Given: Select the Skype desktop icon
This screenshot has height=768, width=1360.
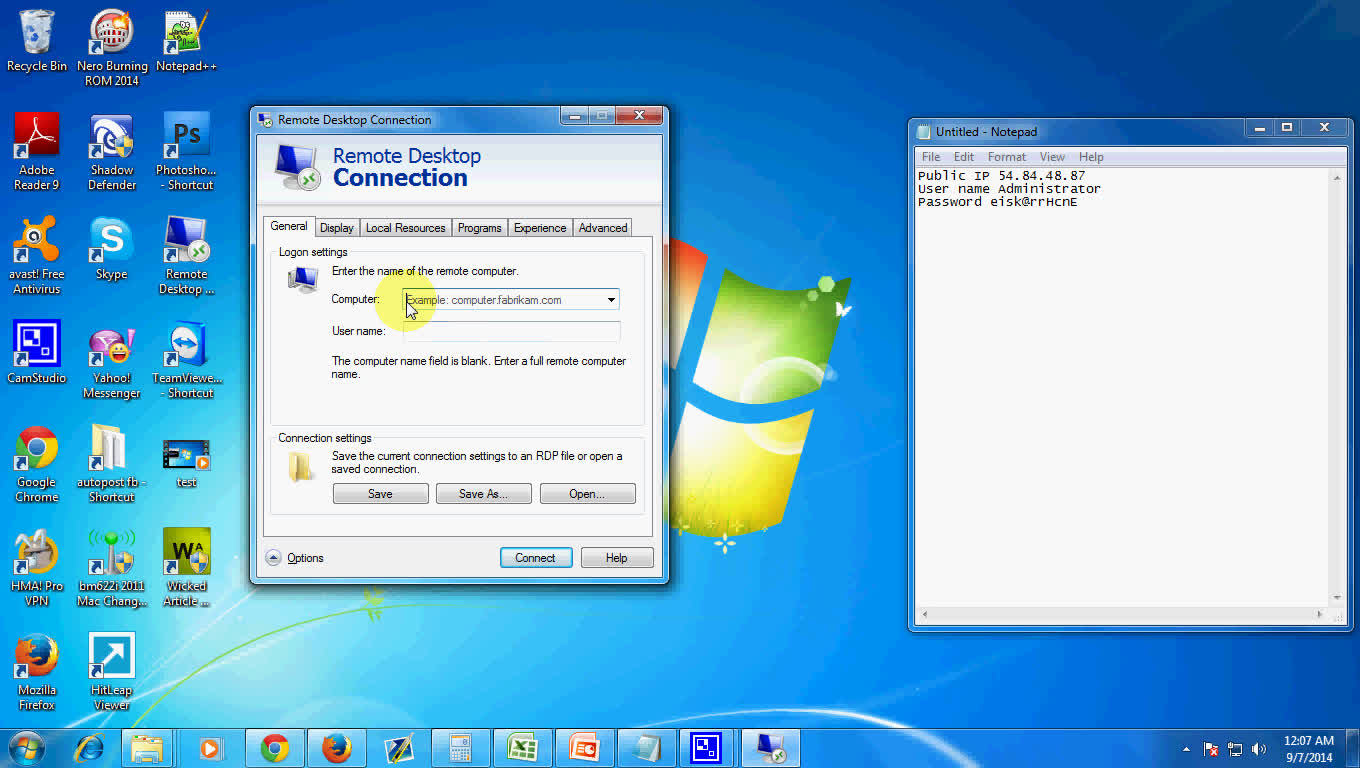Looking at the screenshot, I should tap(112, 248).
